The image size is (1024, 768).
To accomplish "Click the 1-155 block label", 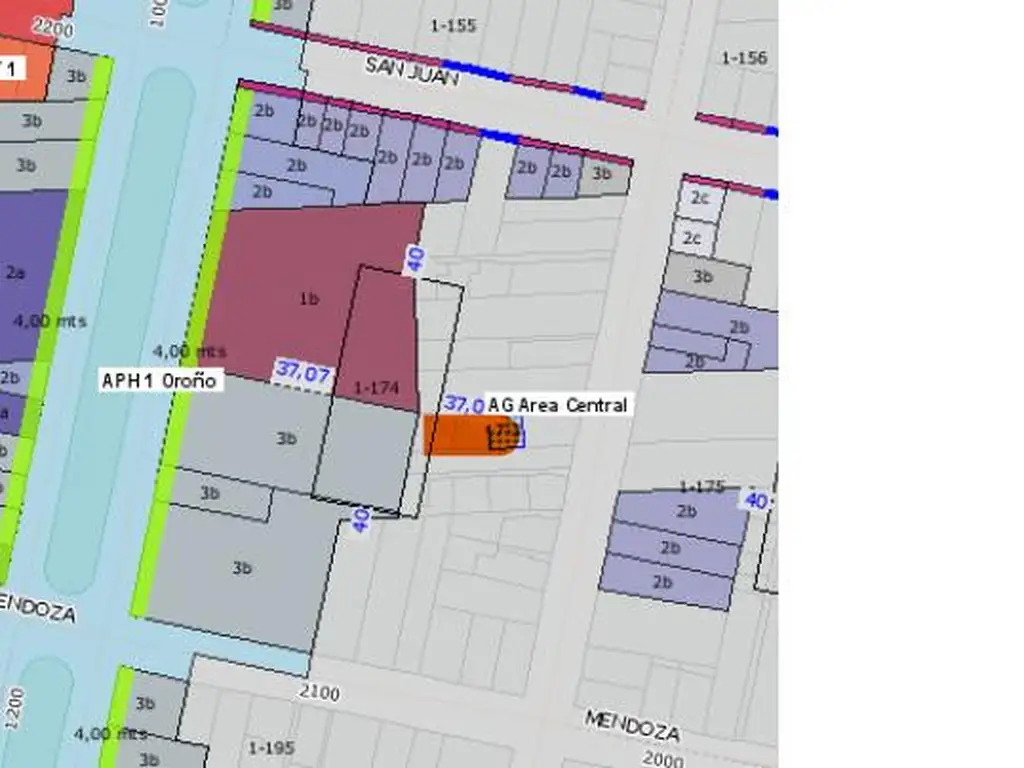I will click(x=453, y=26).
